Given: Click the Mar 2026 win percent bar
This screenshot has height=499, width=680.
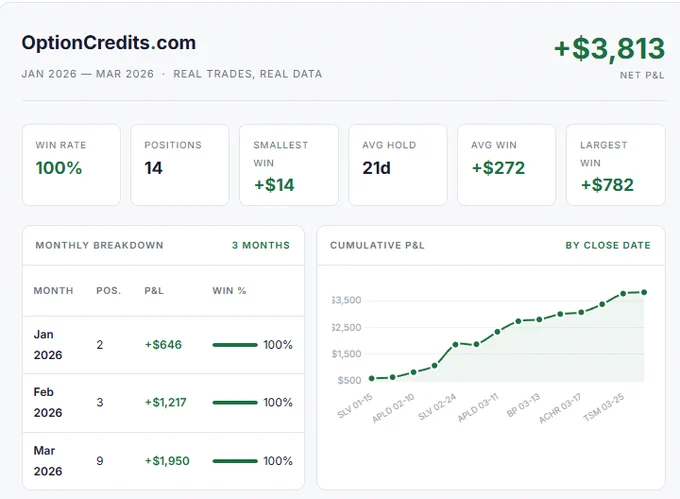Looking at the screenshot, I should point(235,461).
